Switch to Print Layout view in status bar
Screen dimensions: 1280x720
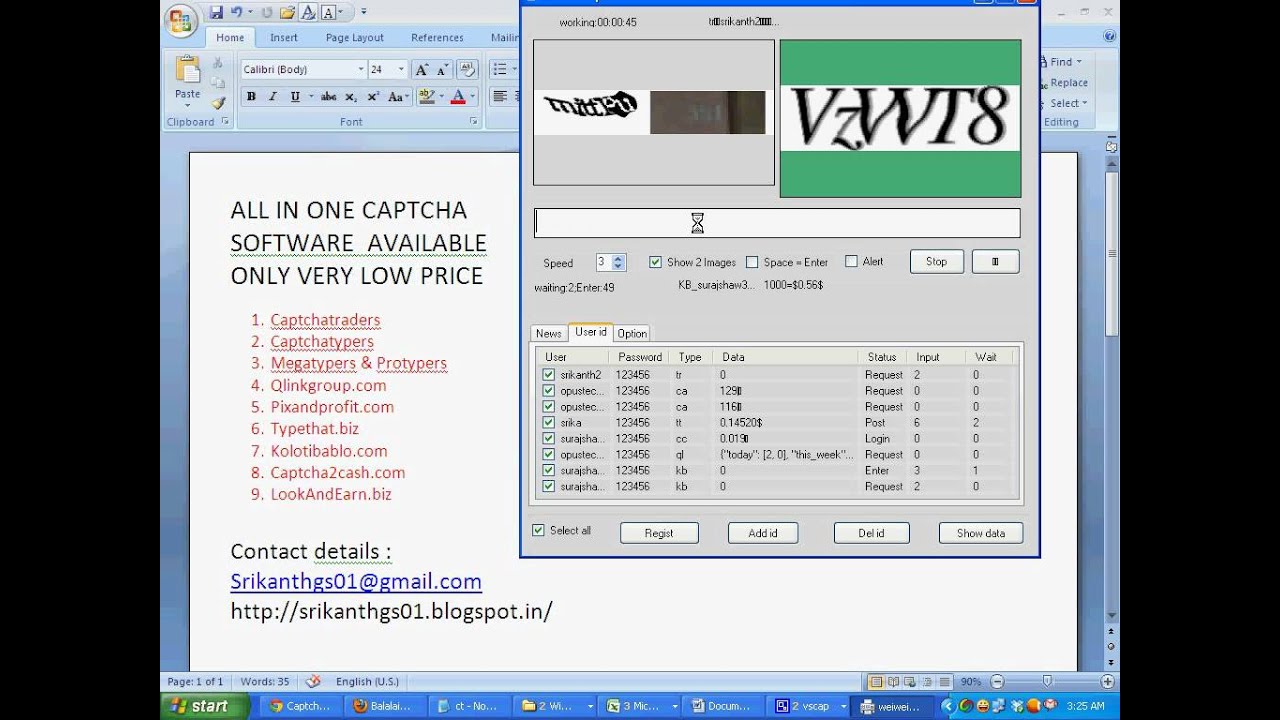pyautogui.click(x=877, y=682)
